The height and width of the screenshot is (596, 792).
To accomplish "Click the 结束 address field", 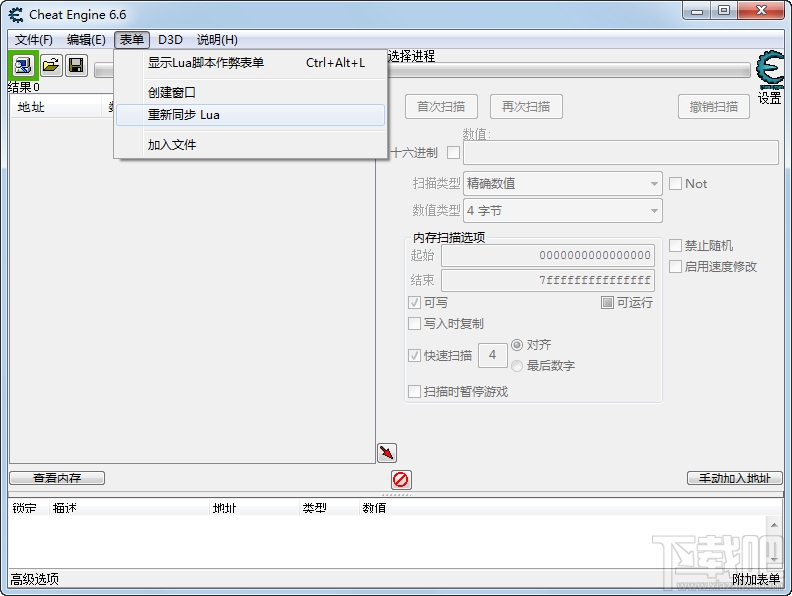I will point(548,280).
